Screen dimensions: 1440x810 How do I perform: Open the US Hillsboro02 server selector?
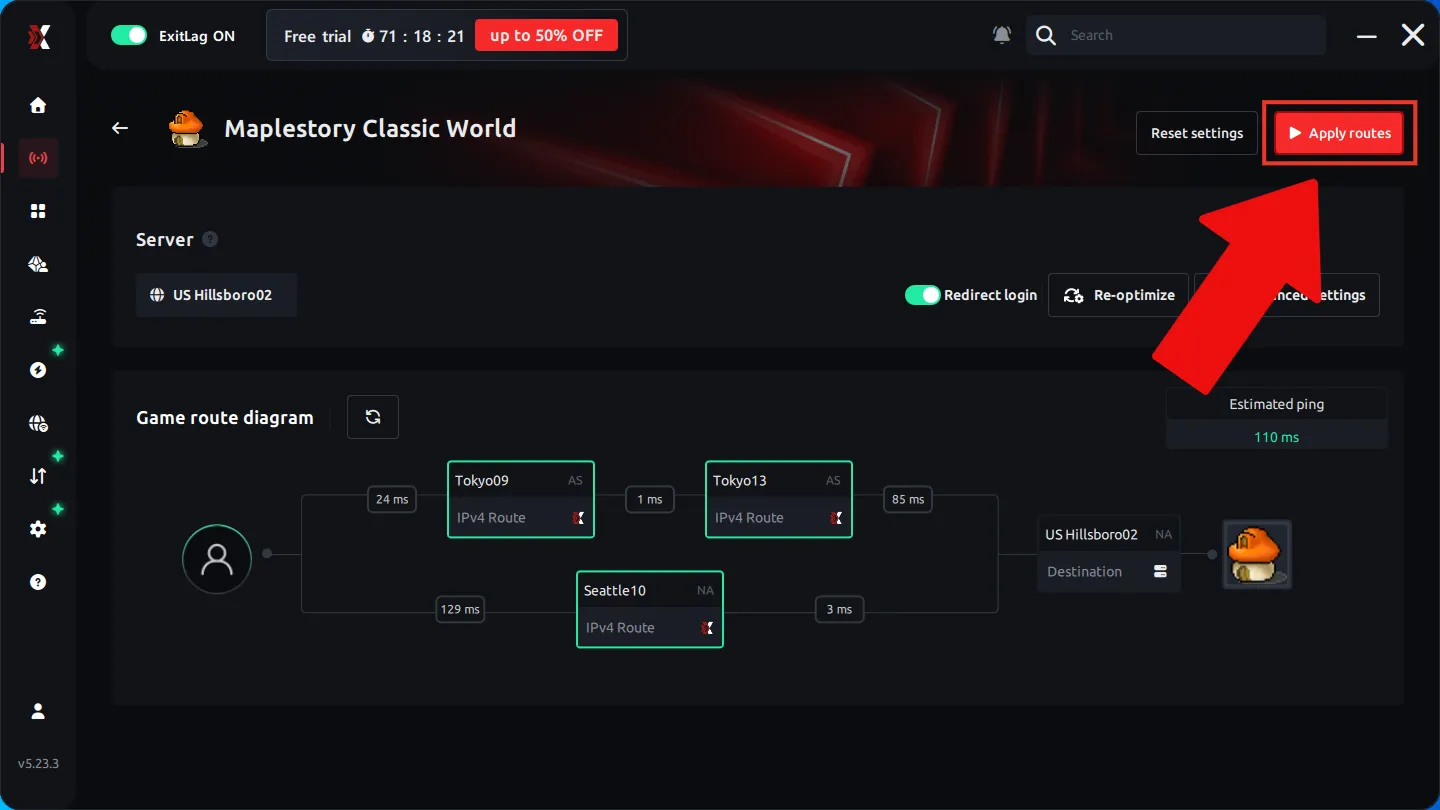point(216,295)
